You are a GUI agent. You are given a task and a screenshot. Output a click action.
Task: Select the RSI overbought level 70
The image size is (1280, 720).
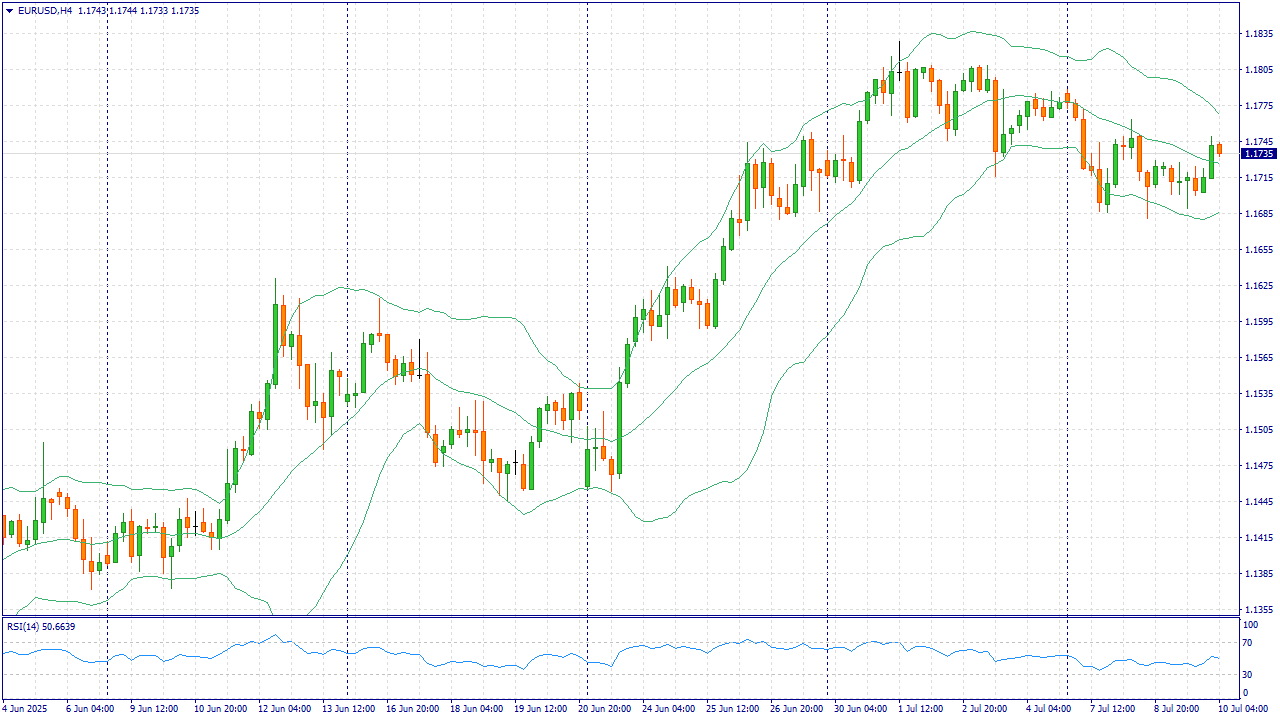click(1247, 644)
